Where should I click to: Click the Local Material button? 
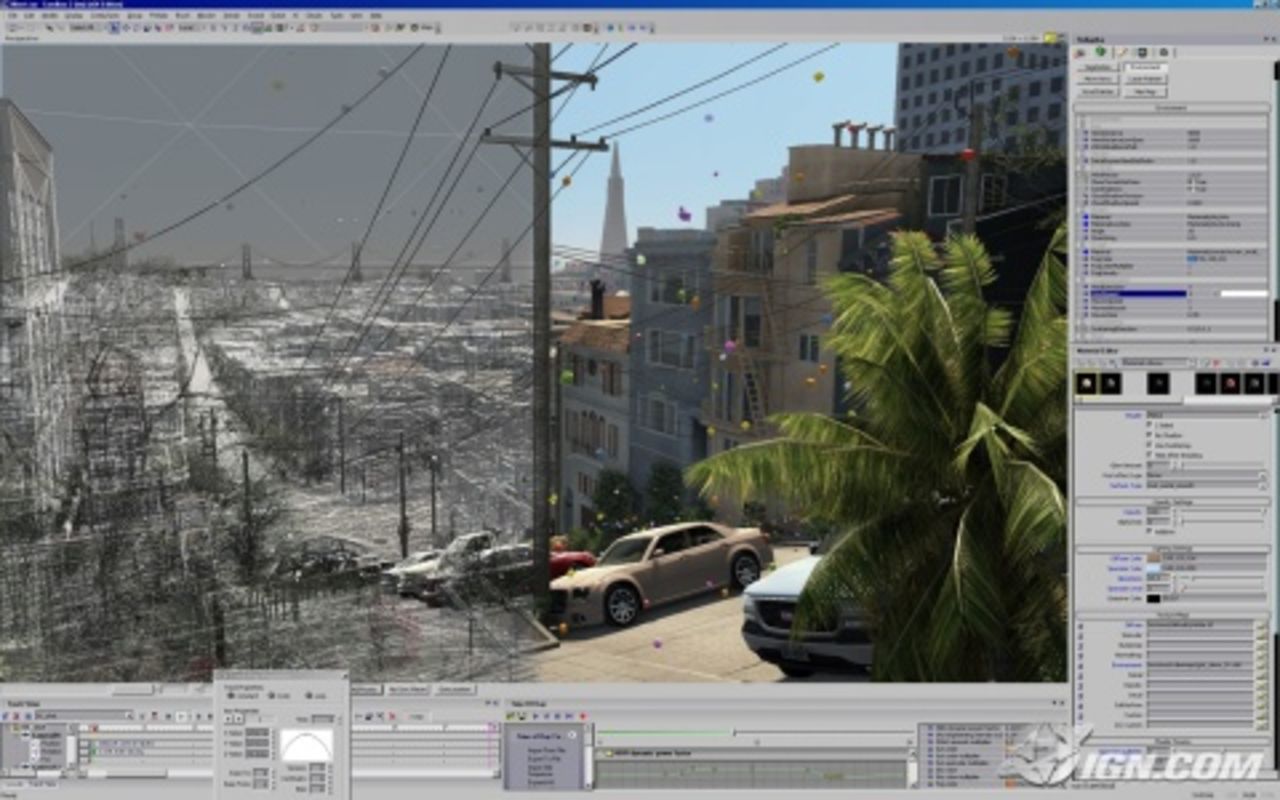point(1146,79)
